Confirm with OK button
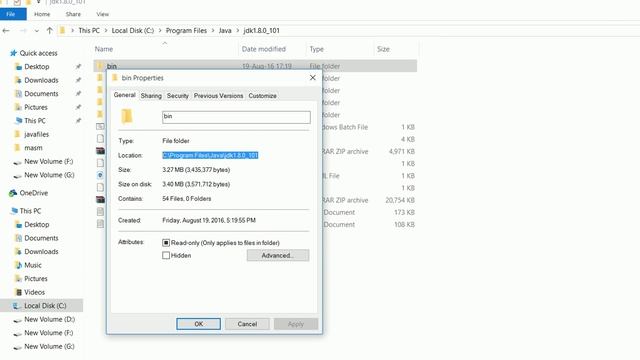 [x=198, y=324]
